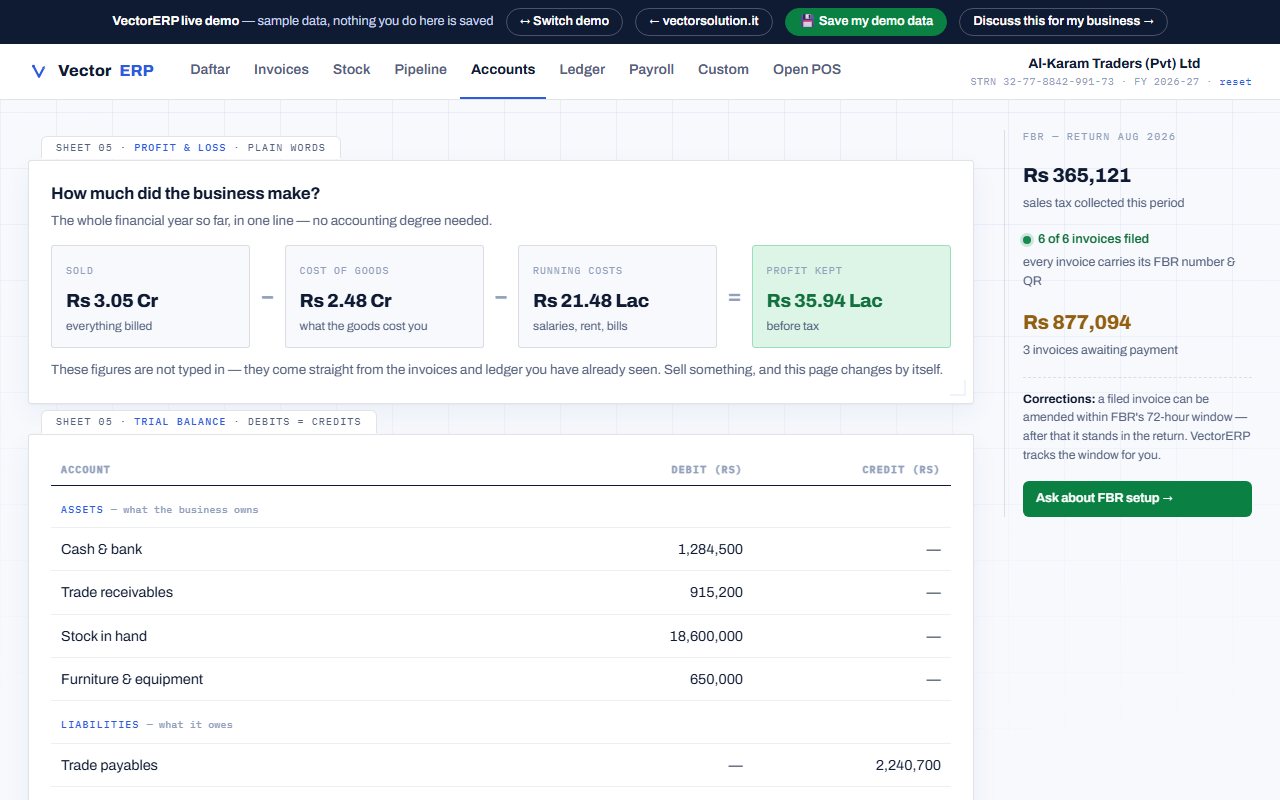Click the 650,000 debit amount

point(716,679)
